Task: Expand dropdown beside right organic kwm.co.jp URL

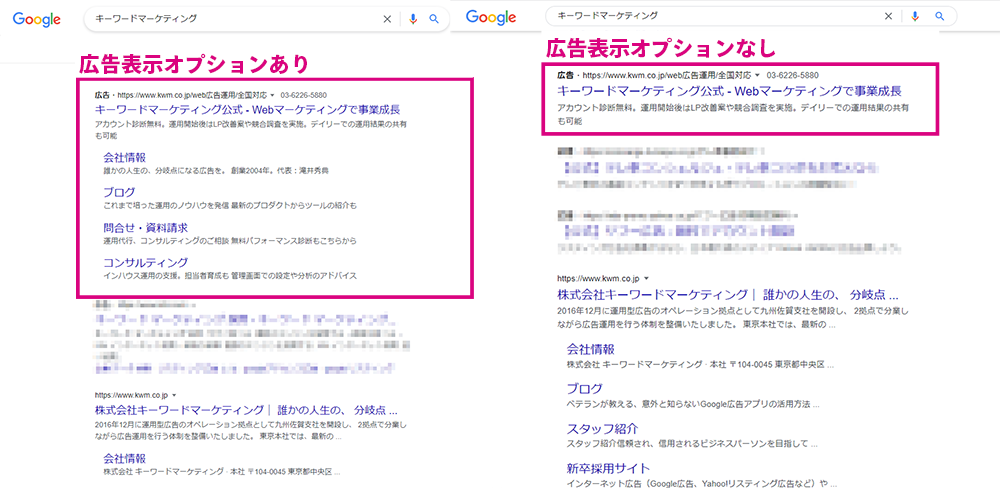Action: 647,279
